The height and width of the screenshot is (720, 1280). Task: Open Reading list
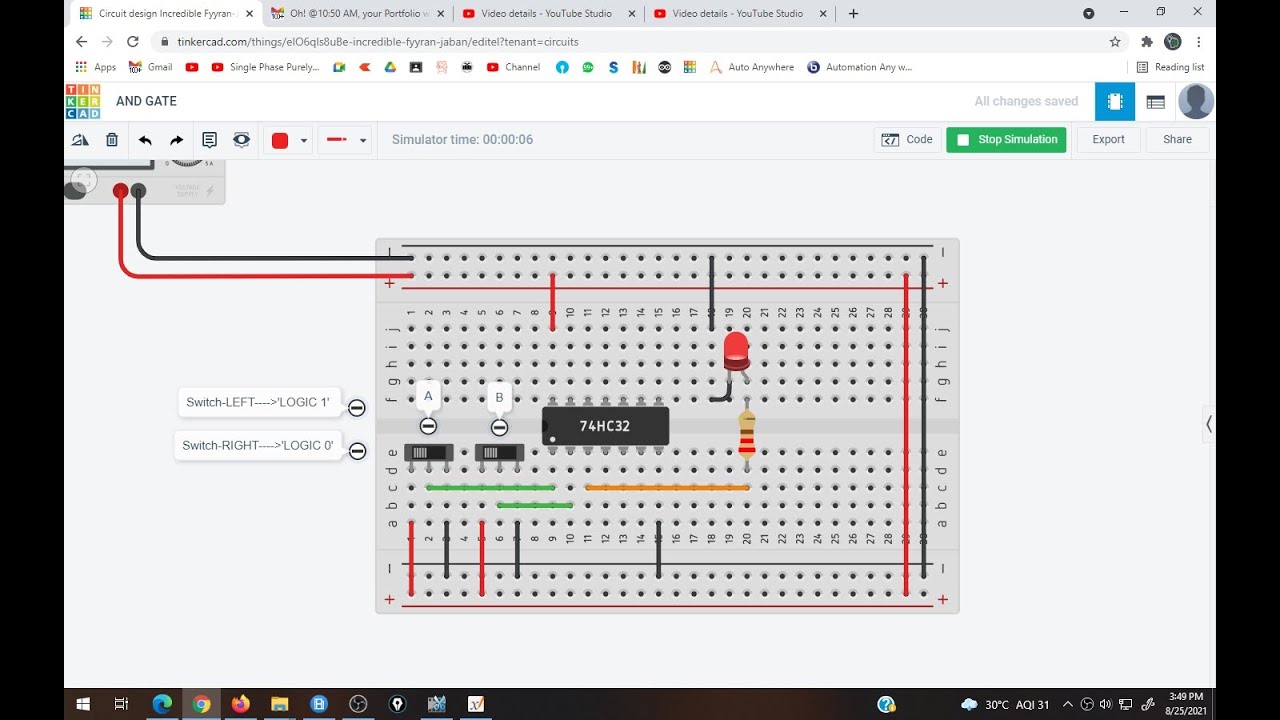1171,67
